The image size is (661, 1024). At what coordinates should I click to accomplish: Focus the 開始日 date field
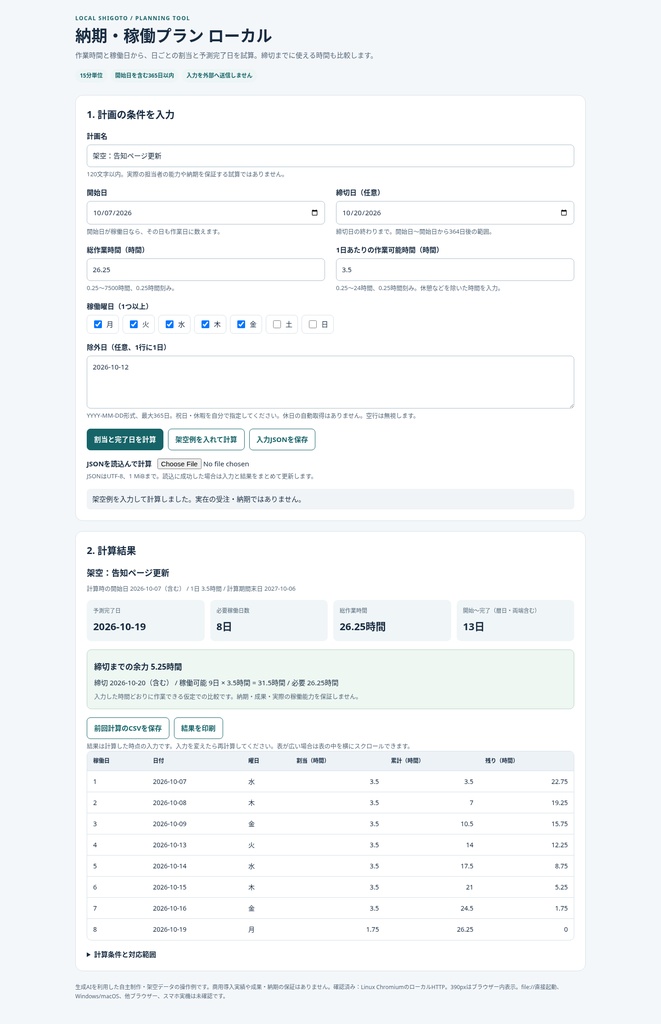(206, 213)
